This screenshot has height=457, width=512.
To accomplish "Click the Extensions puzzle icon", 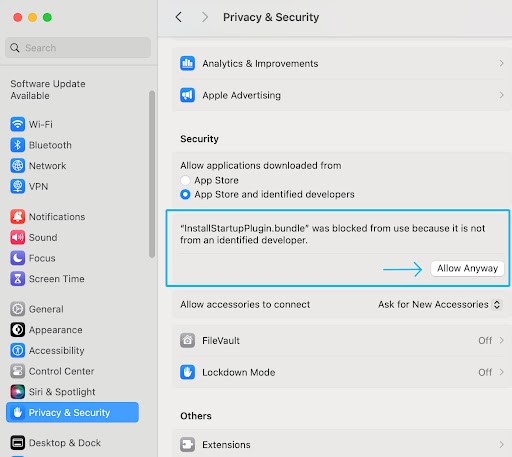I will point(187,444).
